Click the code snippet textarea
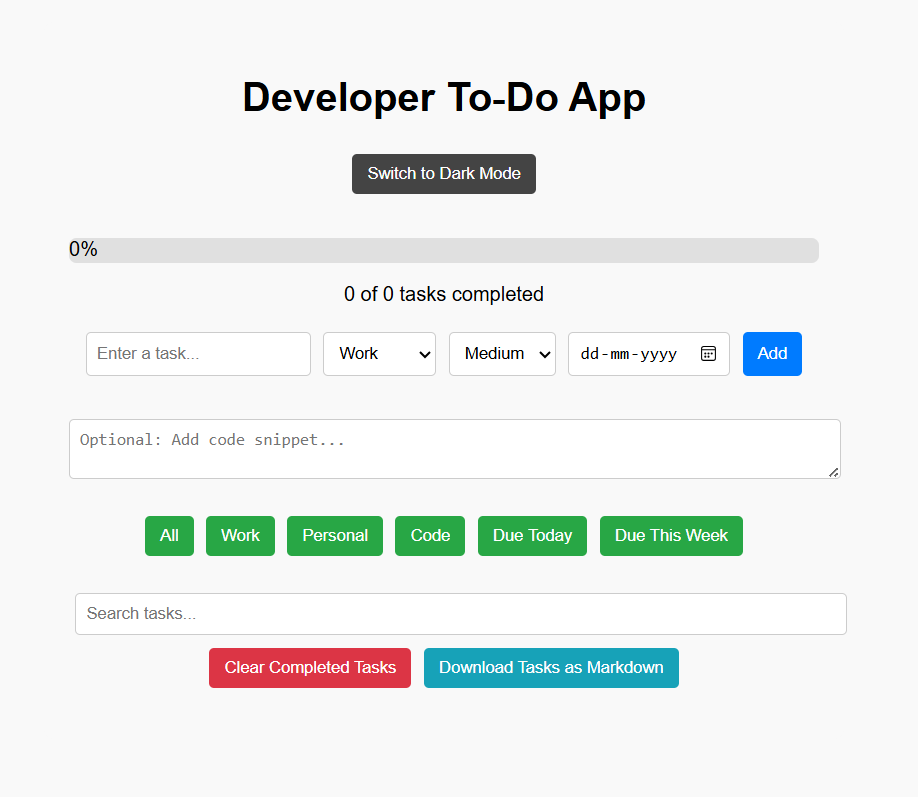The image size is (918, 797). tap(455, 448)
